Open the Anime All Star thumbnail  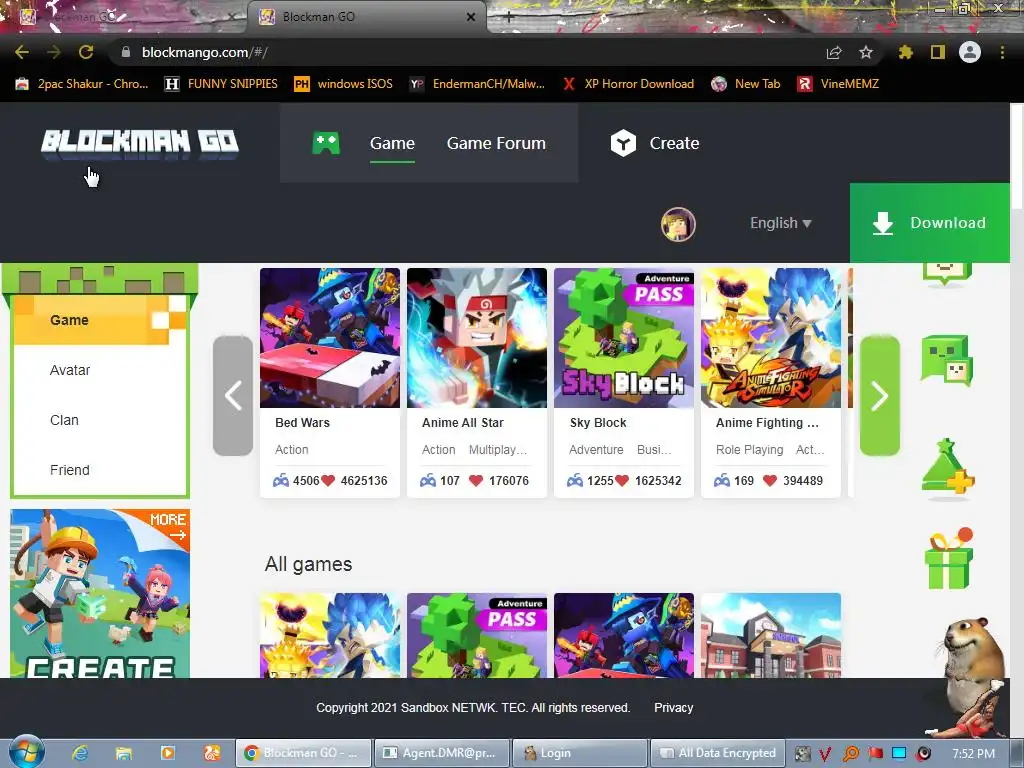pos(477,338)
